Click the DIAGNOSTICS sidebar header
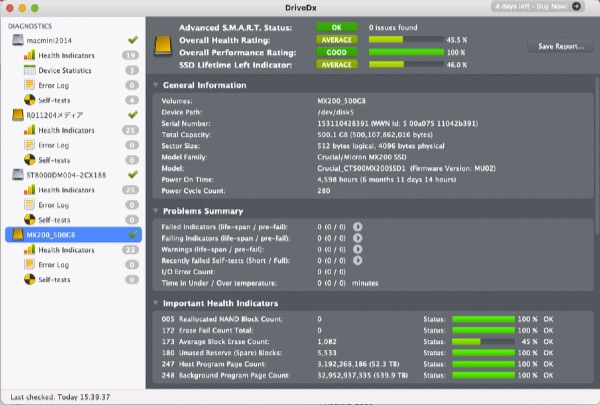This screenshot has width=600, height=405. [30, 26]
